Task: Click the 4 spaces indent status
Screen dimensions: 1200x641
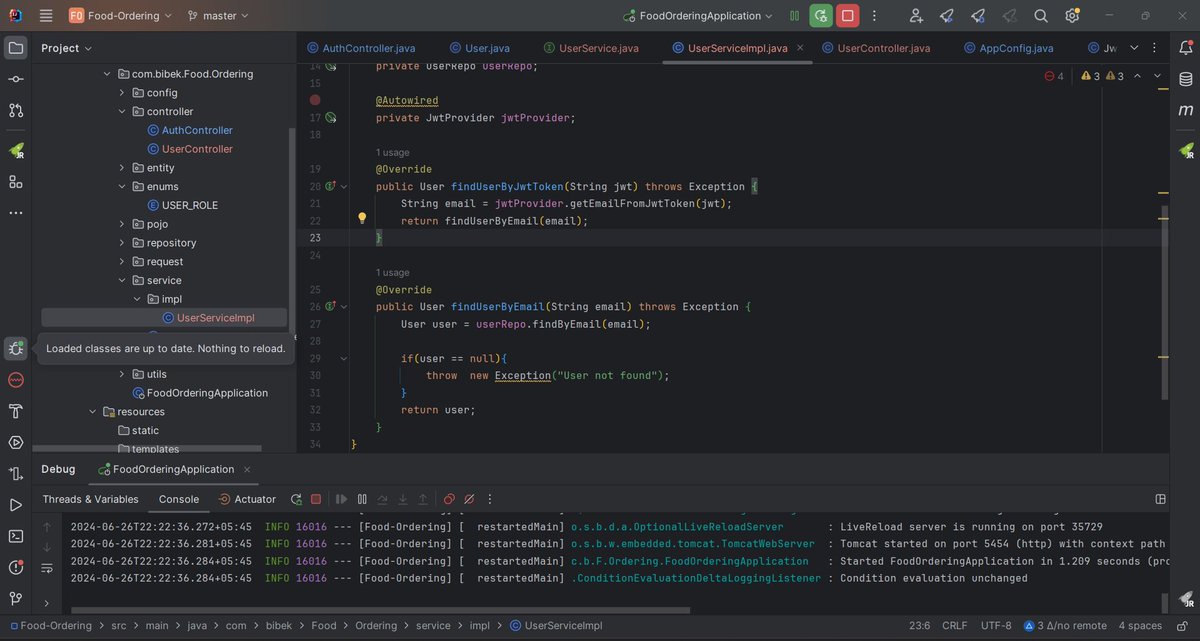Action: [1140, 626]
